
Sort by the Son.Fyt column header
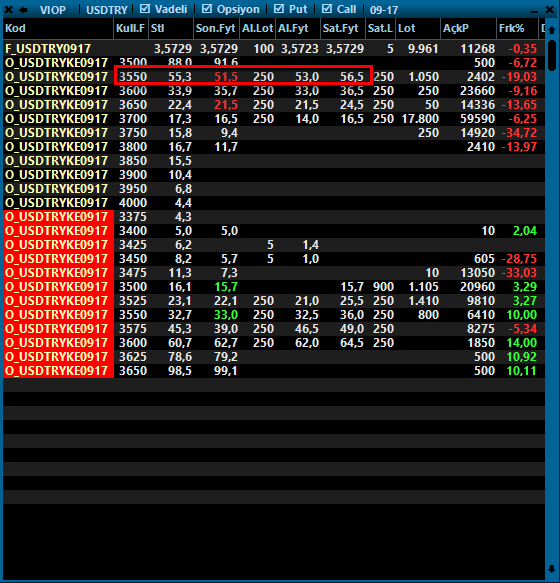pyautogui.click(x=216, y=28)
